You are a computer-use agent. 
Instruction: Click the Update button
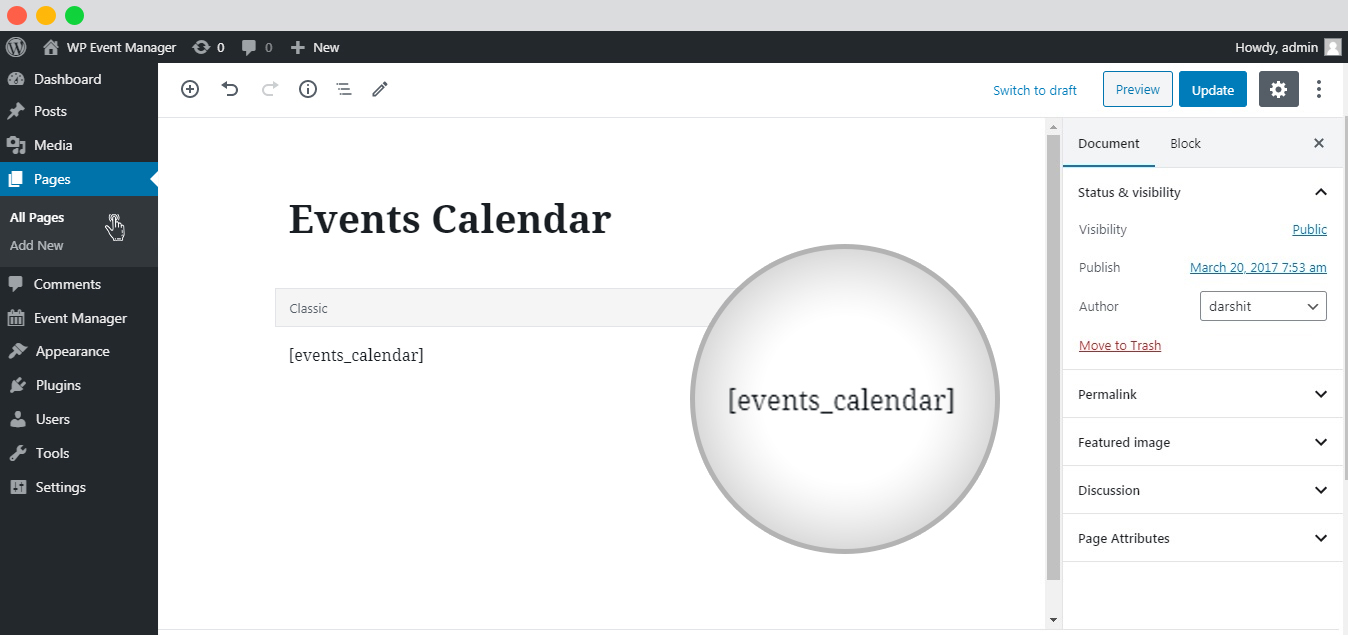[x=1213, y=89]
